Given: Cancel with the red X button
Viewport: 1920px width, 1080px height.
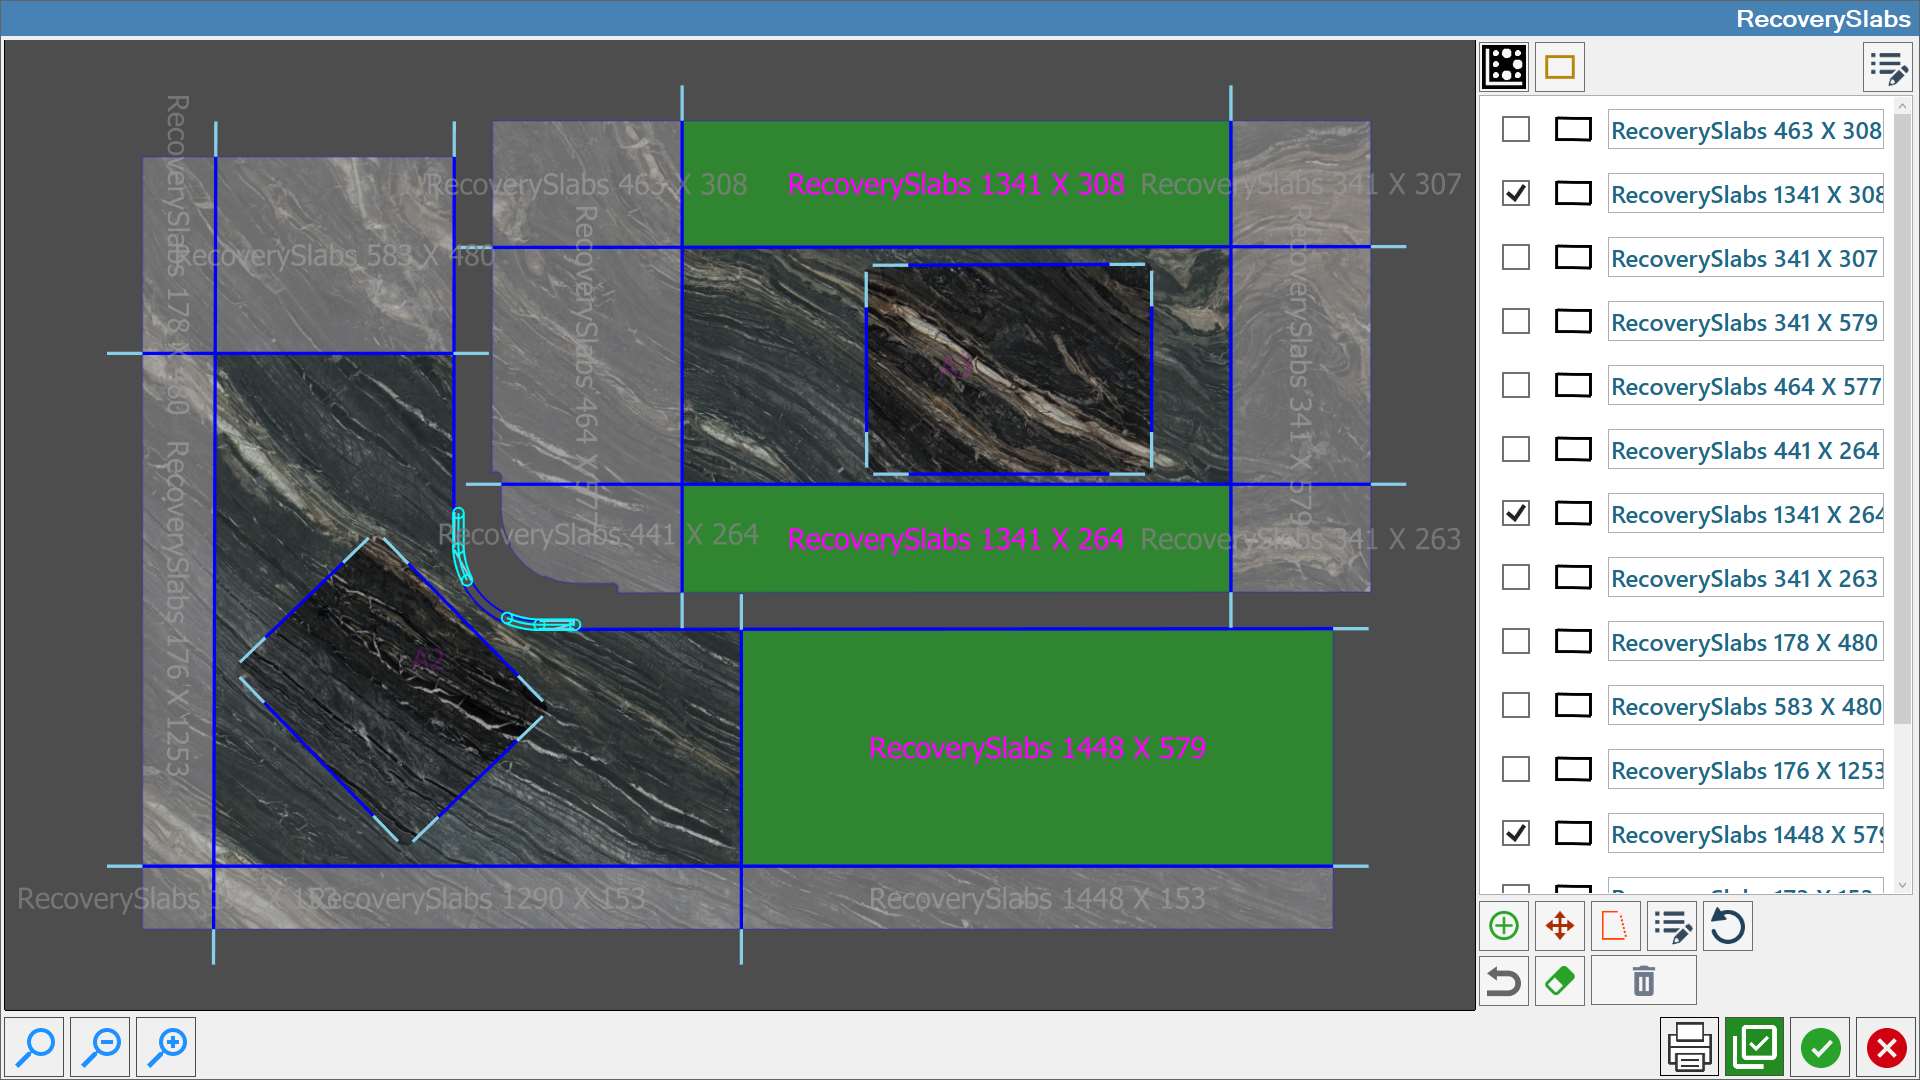Looking at the screenshot, I should tap(1887, 1047).
